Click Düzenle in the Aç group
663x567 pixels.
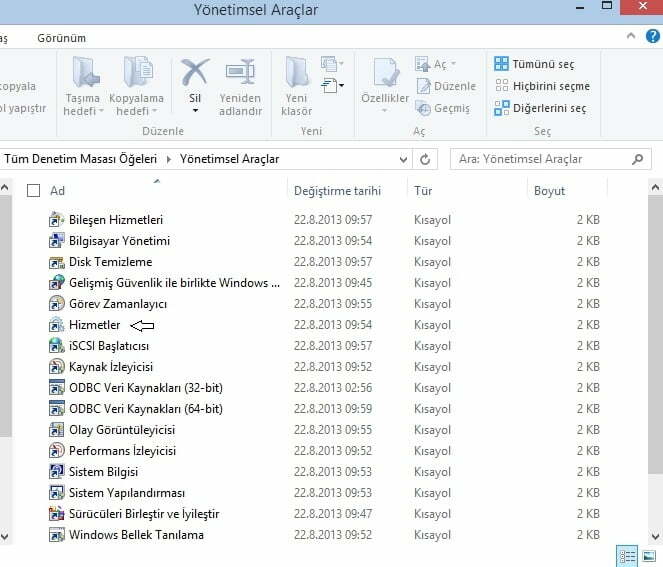click(x=447, y=86)
